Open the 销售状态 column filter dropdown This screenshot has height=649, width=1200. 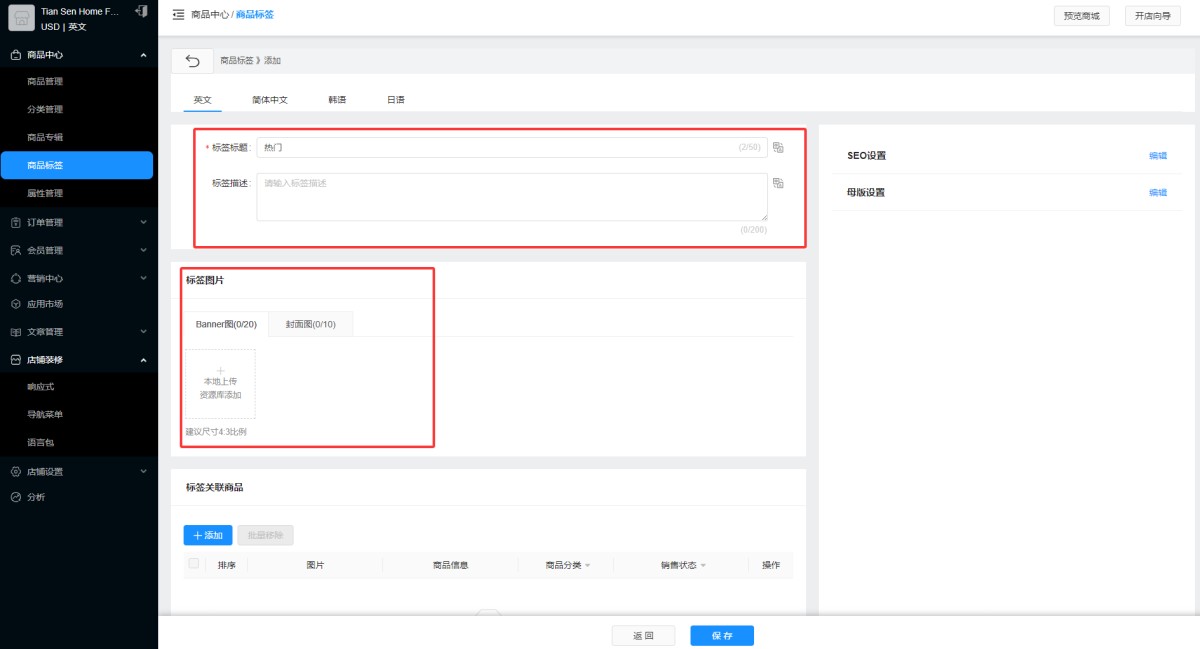703,566
